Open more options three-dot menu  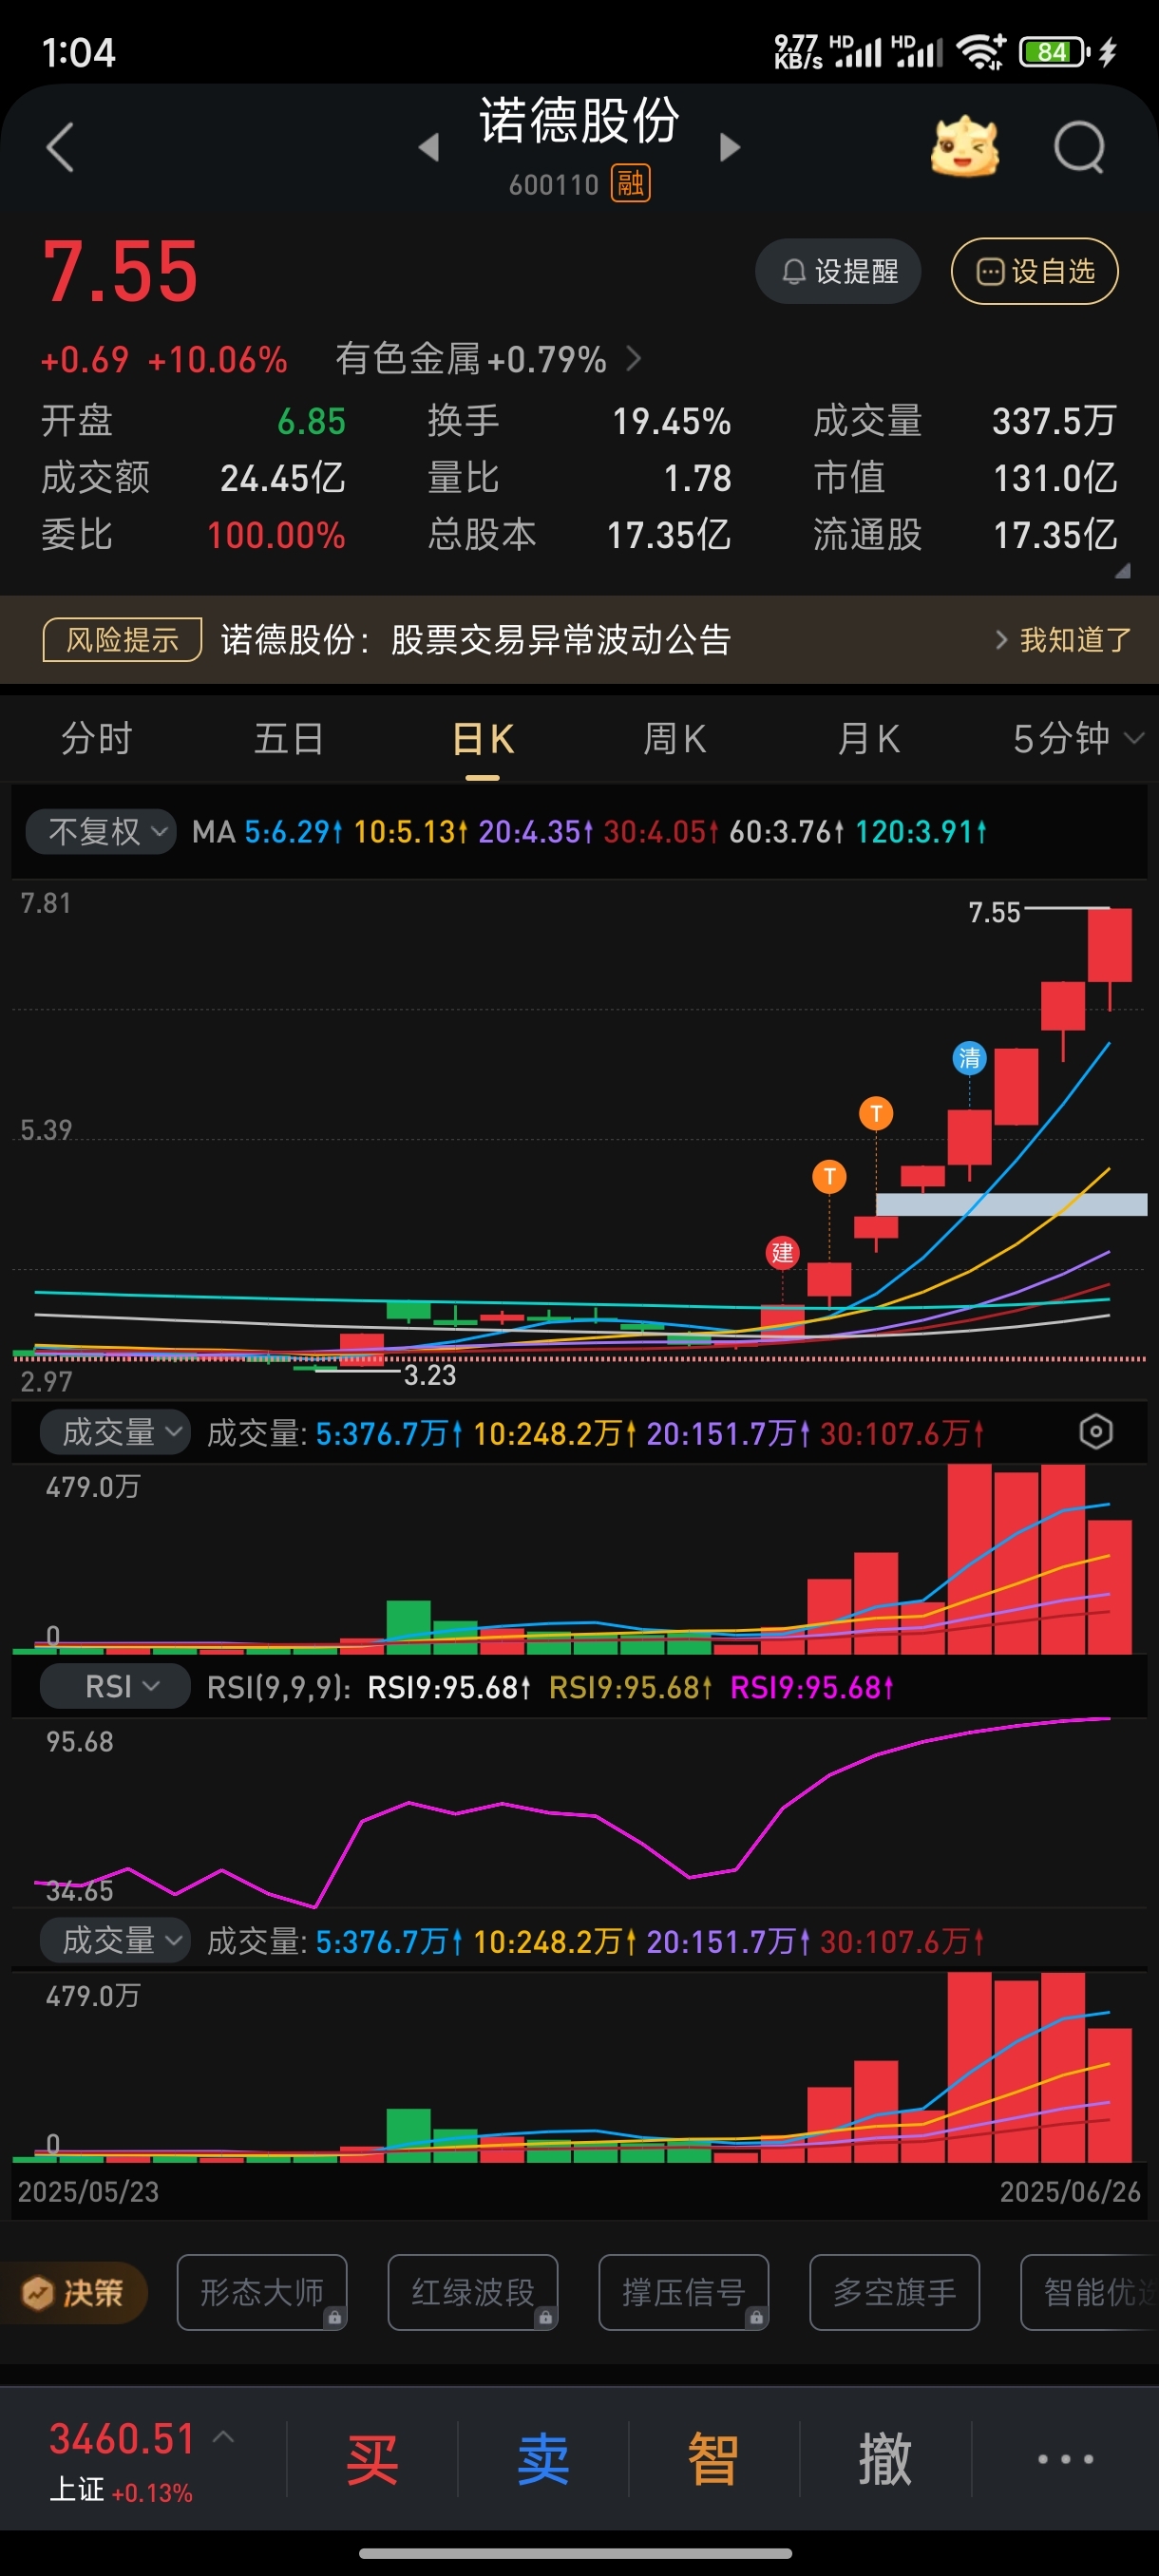point(1065,2459)
